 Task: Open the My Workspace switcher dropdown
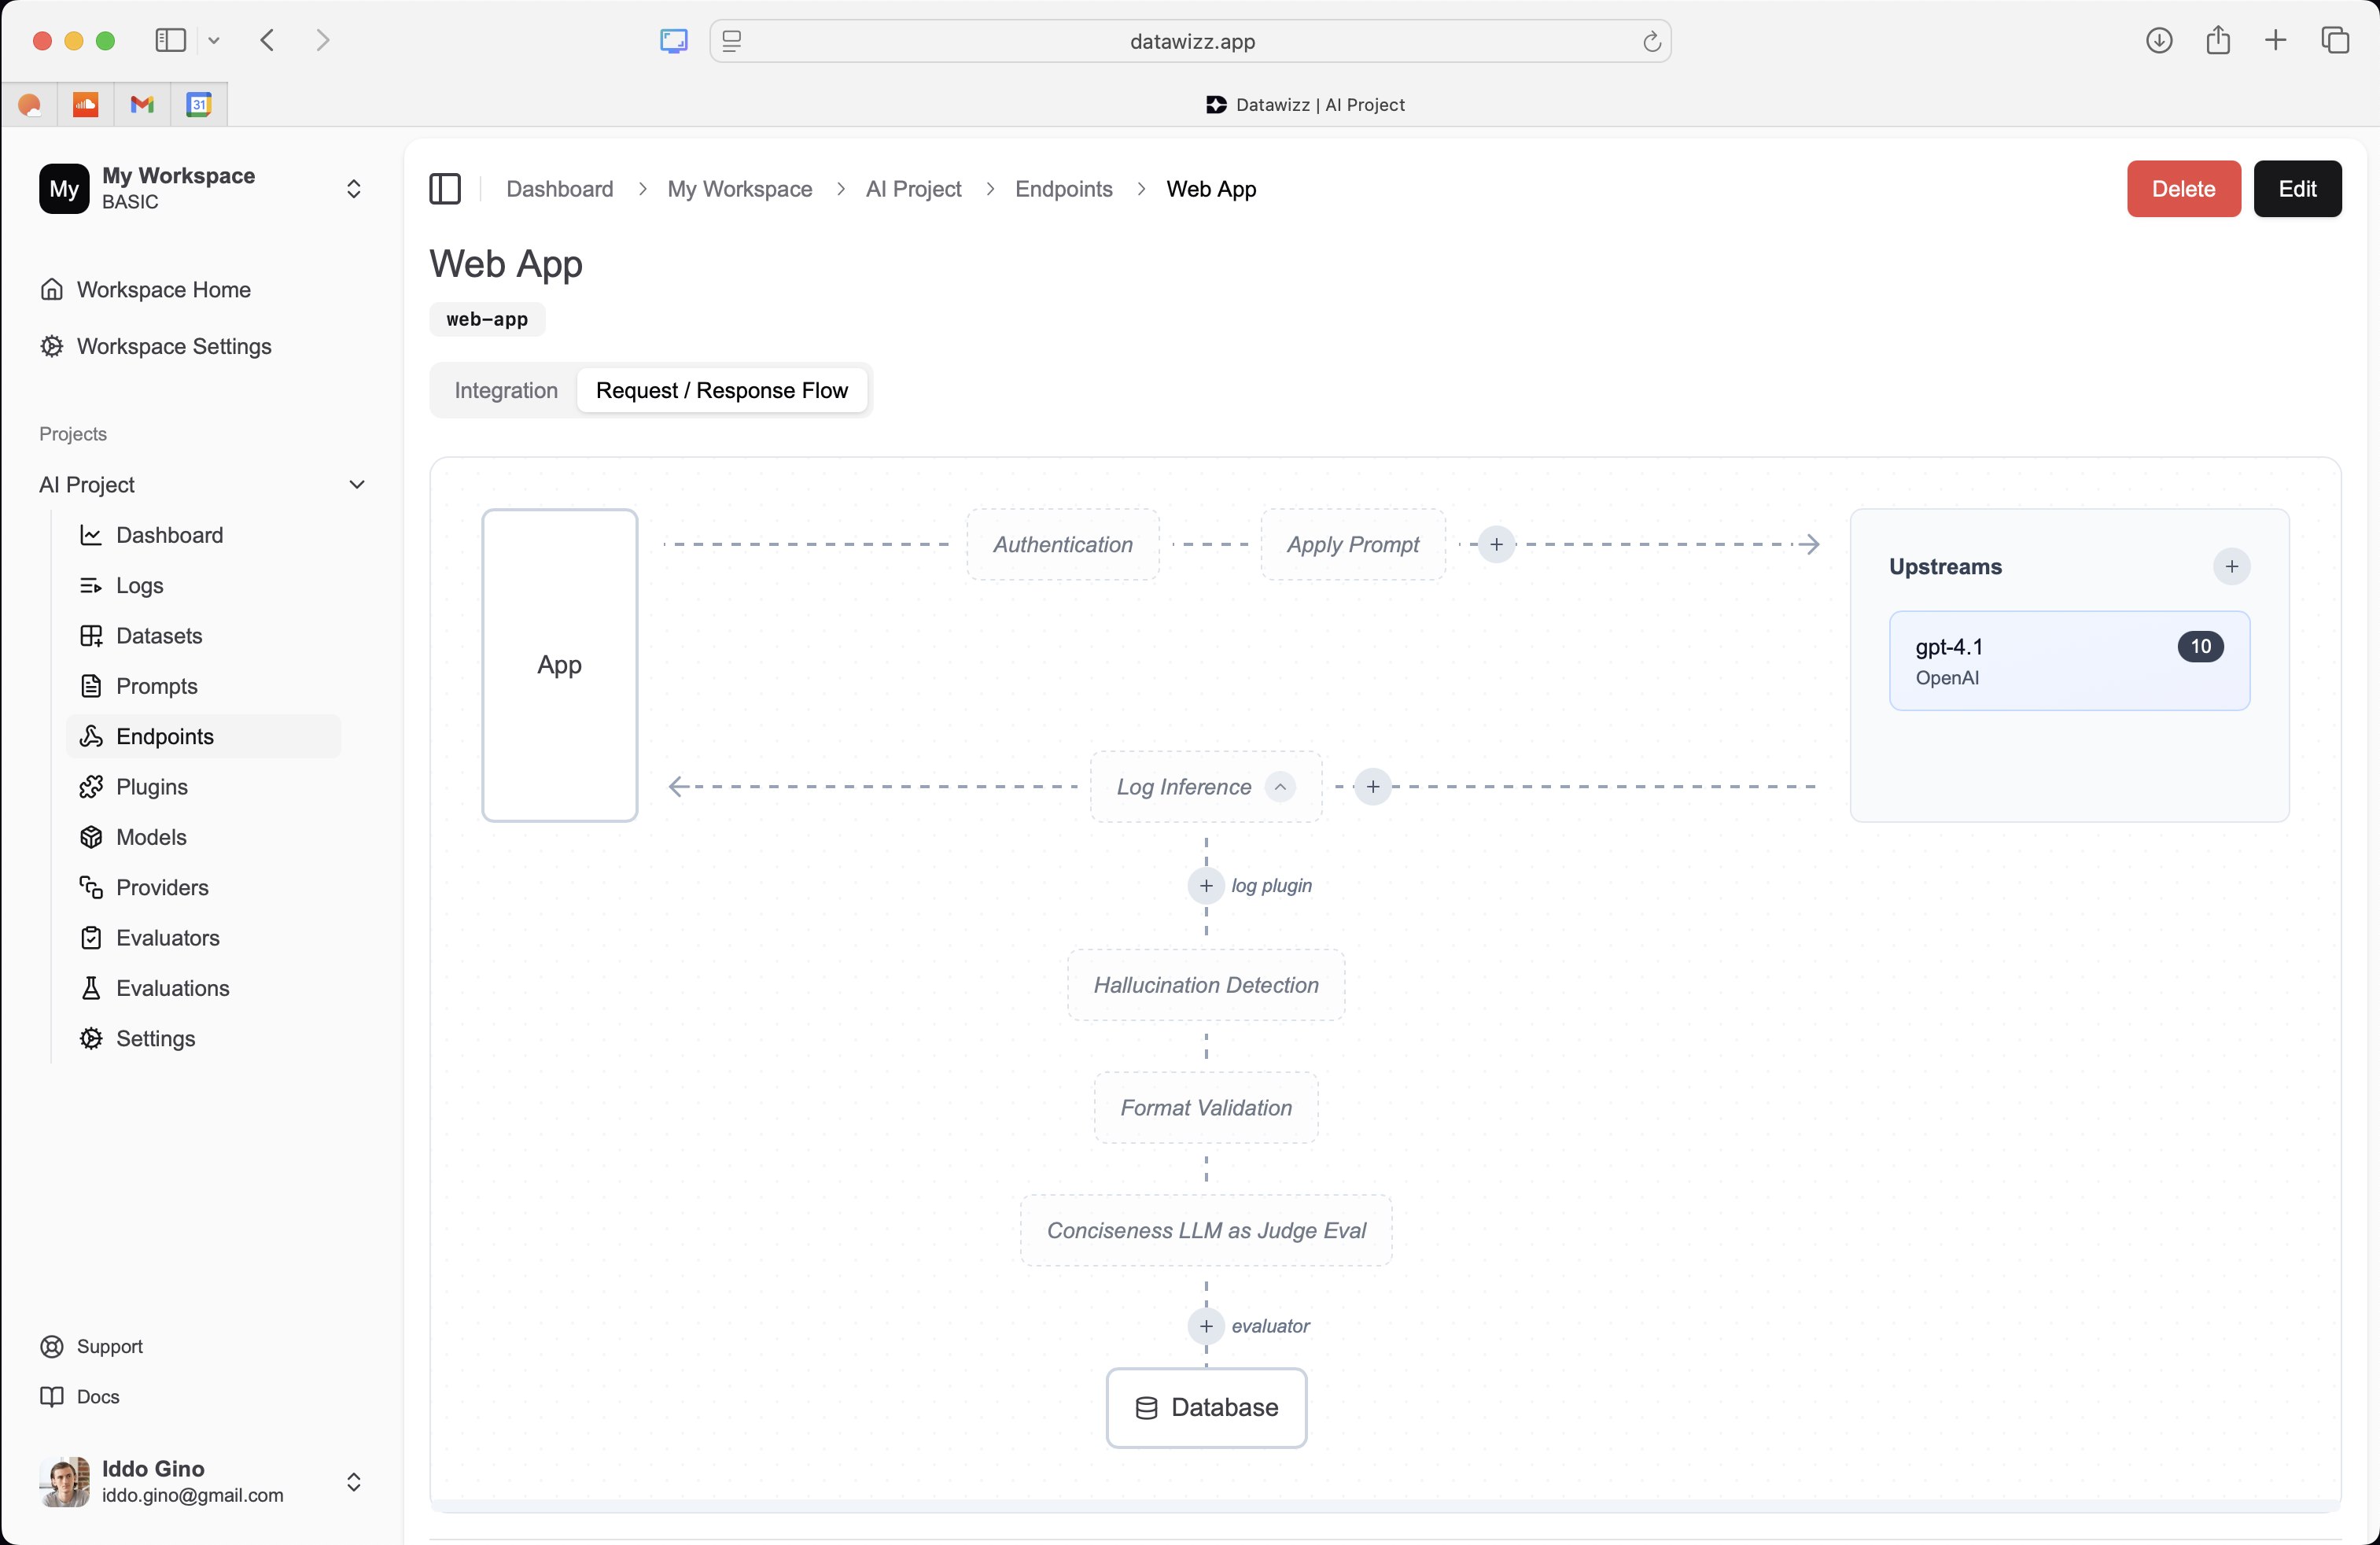point(353,189)
